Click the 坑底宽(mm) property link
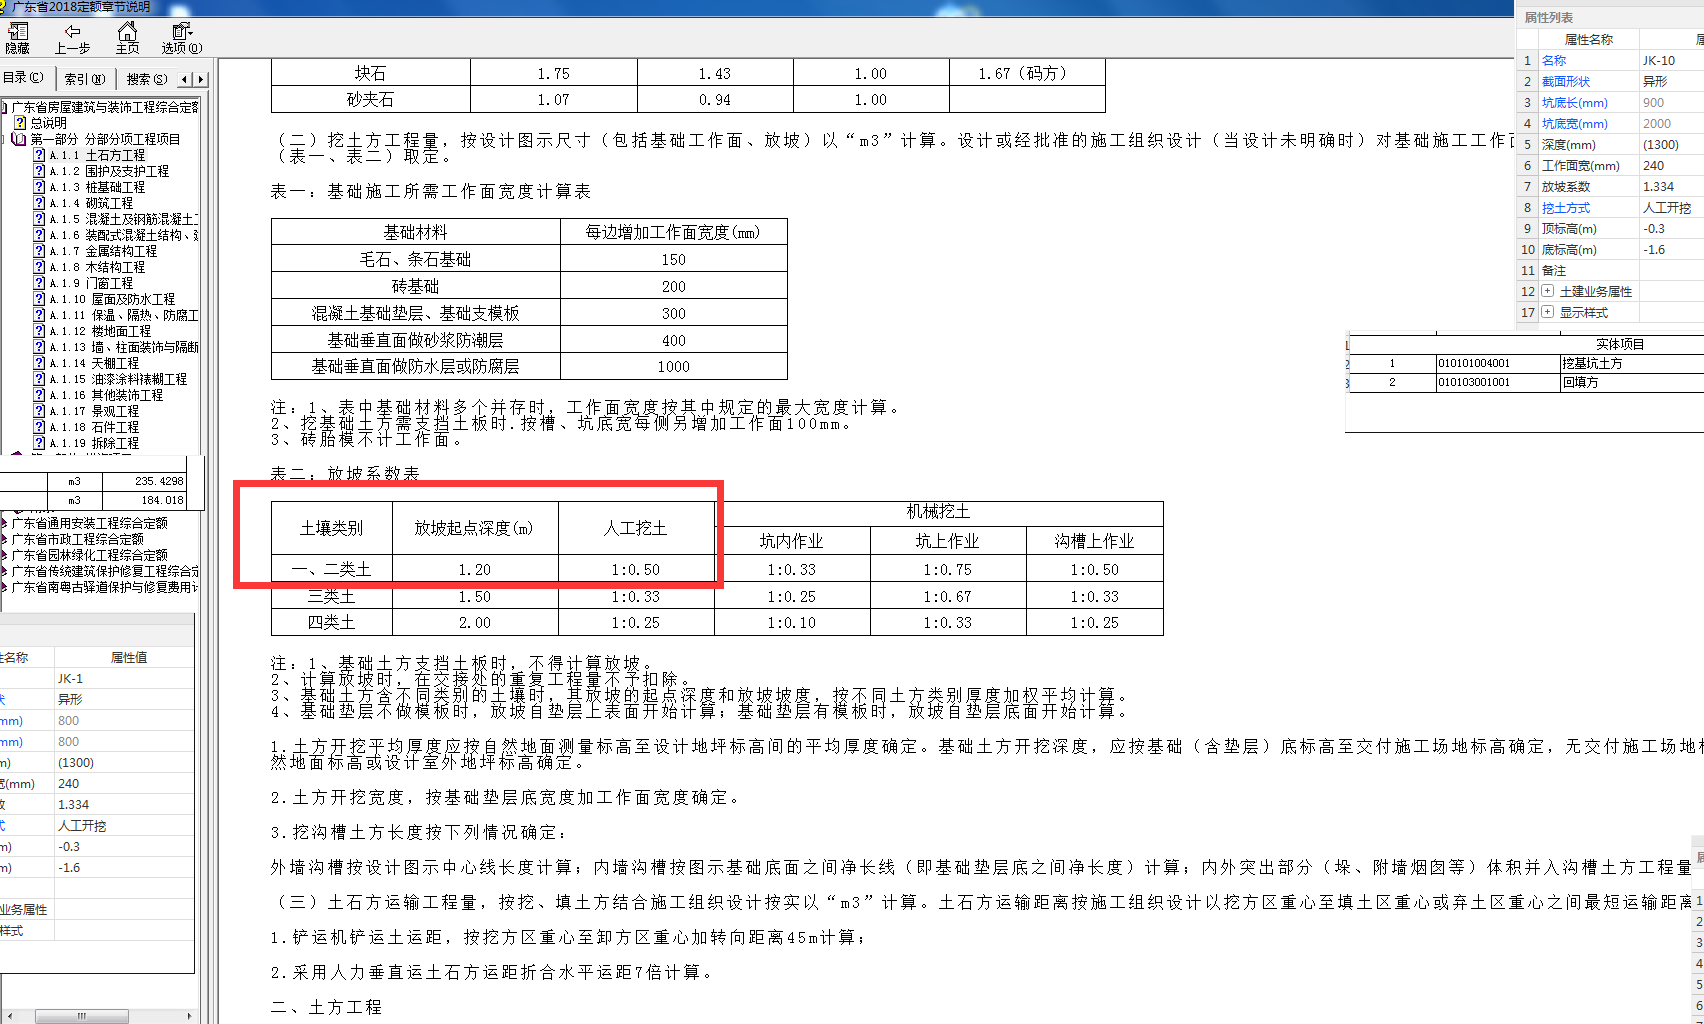This screenshot has height=1024, width=1704. pos(1575,124)
